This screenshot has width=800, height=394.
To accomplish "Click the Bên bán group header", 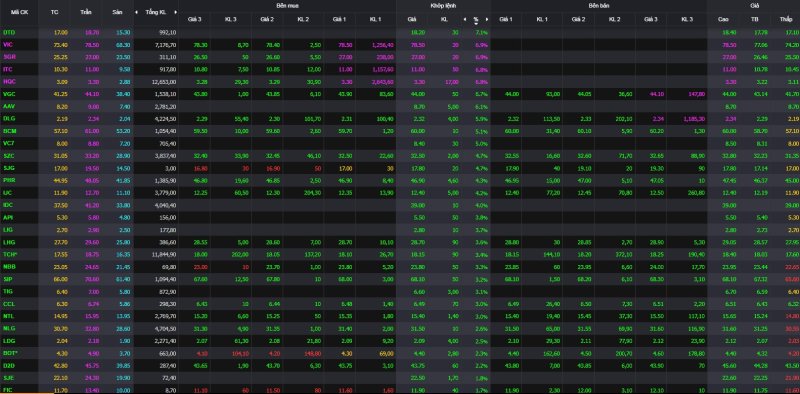I will (x=598, y=6).
